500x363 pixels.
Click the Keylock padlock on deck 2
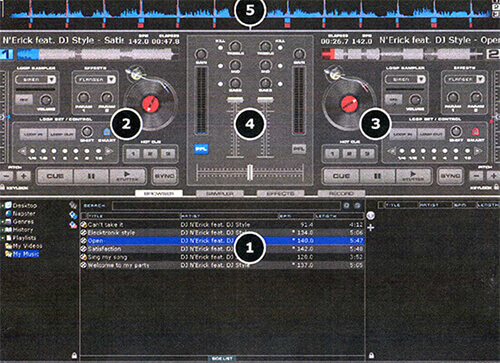pyautogui.click(x=496, y=187)
